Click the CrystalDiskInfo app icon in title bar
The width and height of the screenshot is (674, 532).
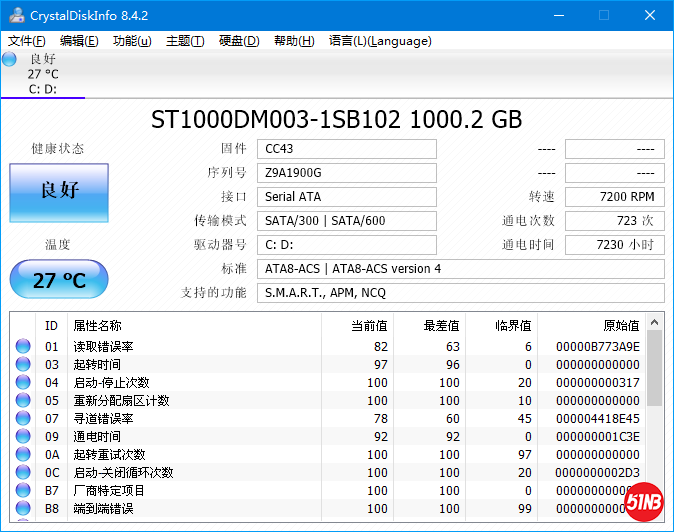tap(17, 15)
